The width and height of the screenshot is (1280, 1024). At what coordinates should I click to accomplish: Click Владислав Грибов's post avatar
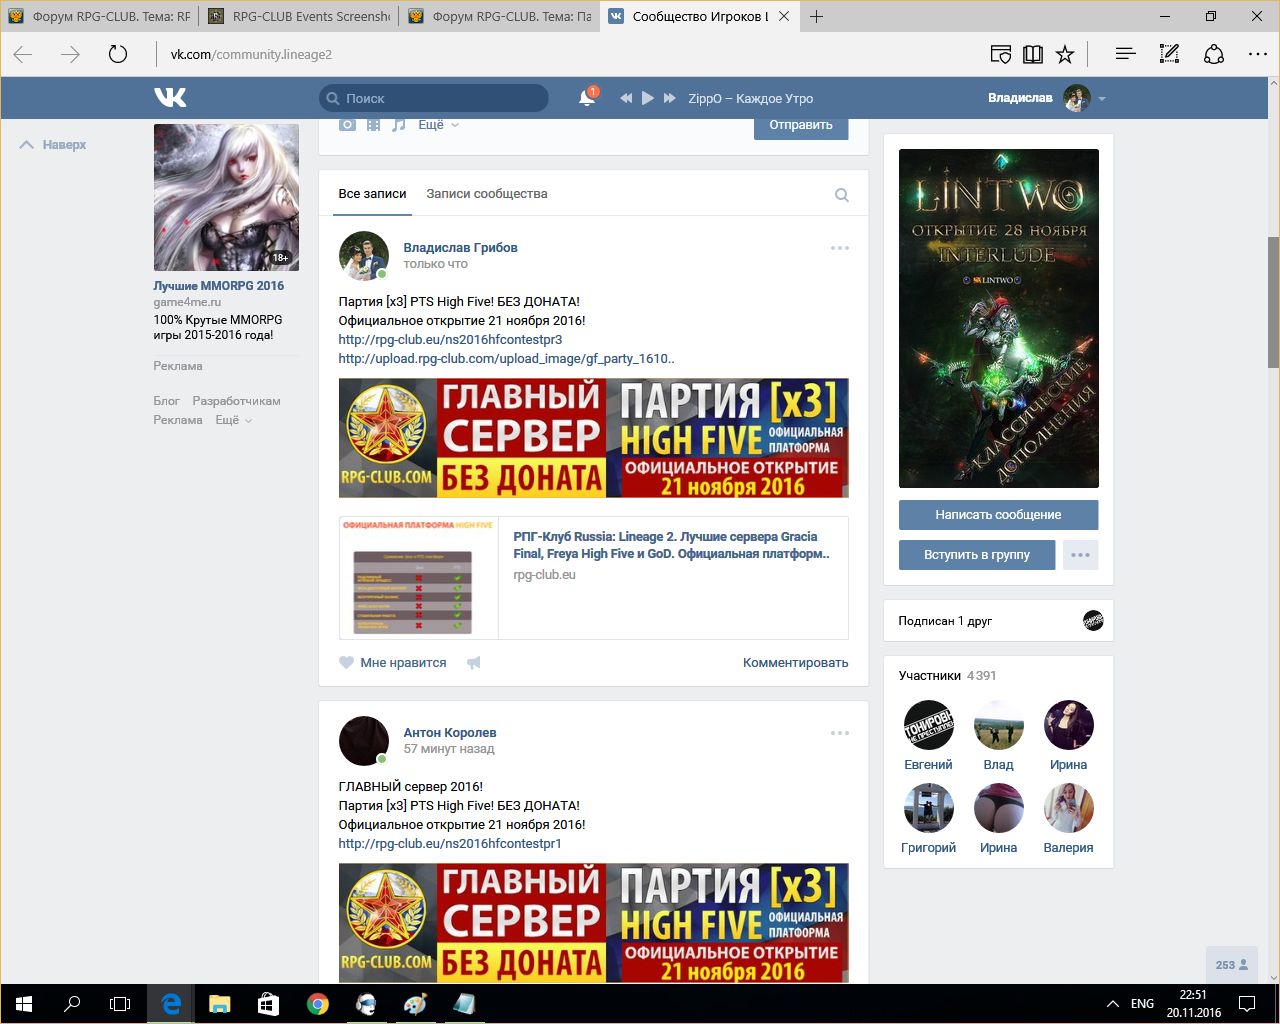[363, 256]
